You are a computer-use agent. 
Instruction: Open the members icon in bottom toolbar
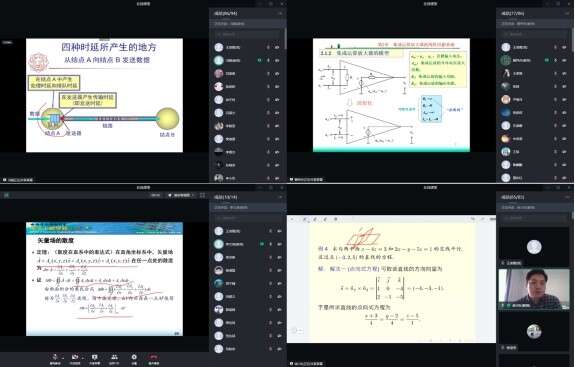pos(114,357)
